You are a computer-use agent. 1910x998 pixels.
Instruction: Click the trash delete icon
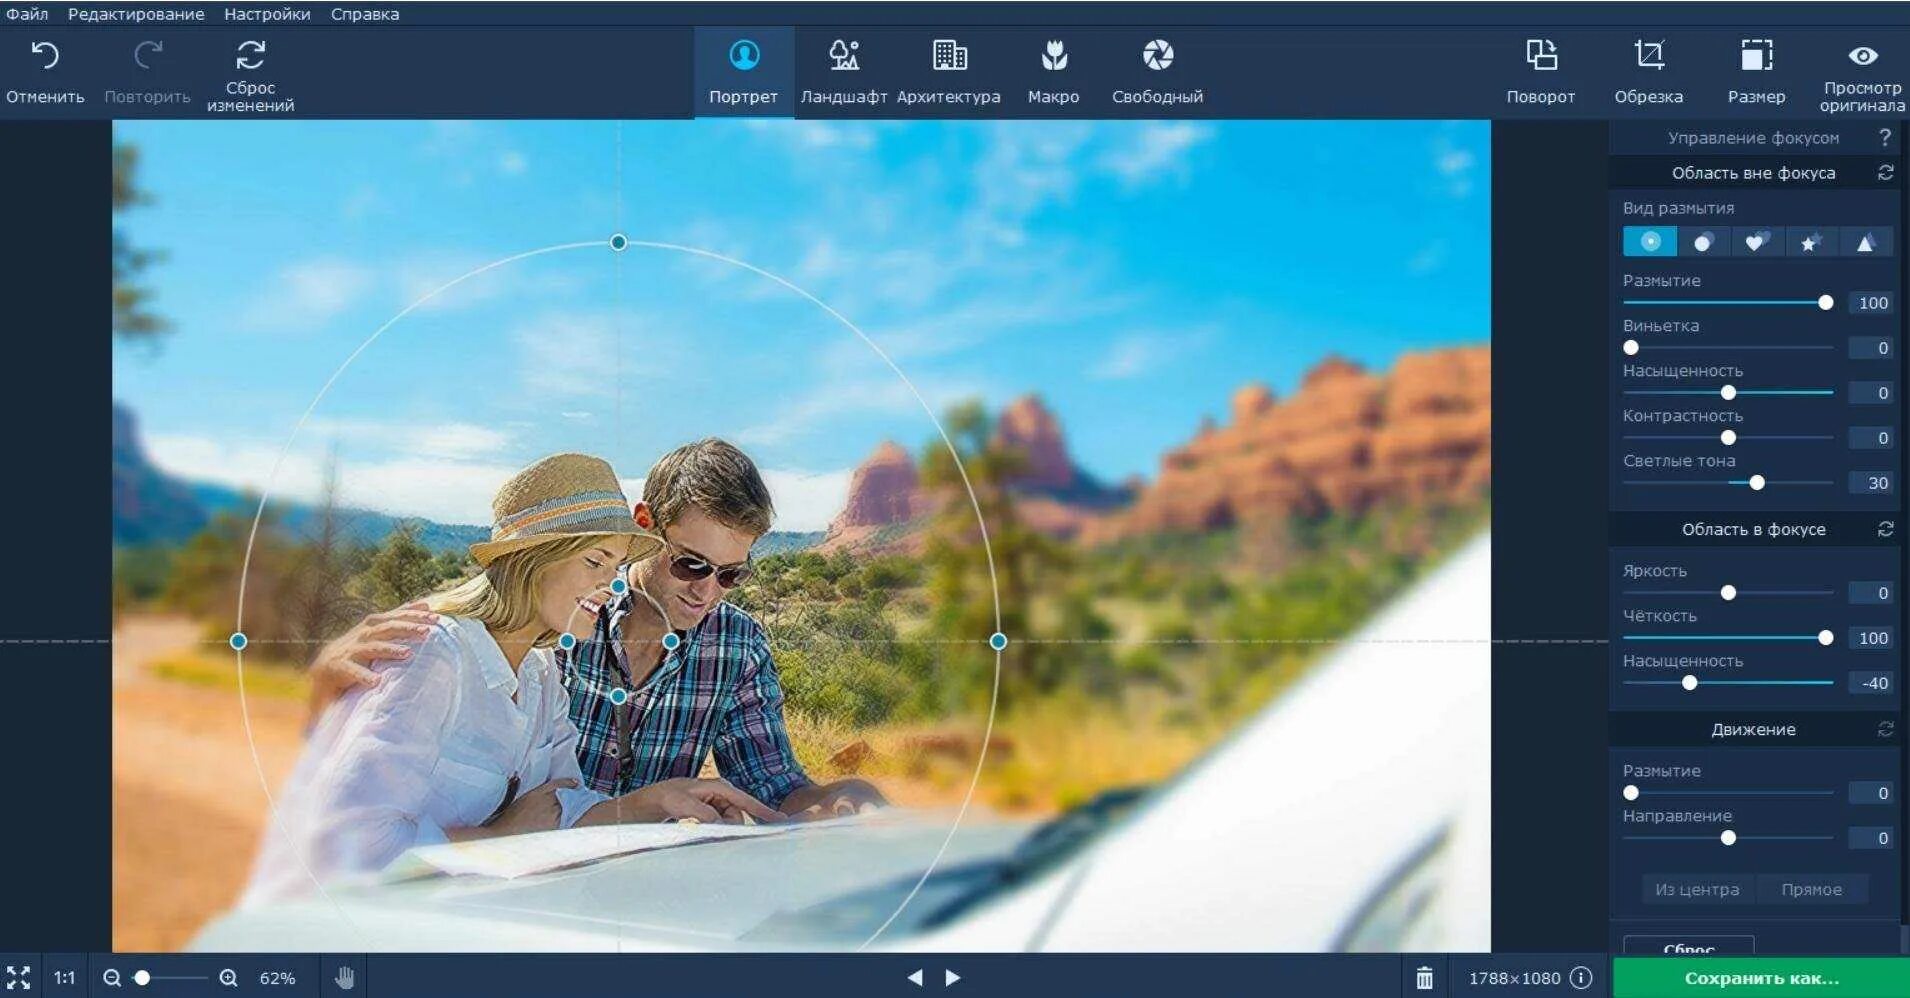tap(1424, 977)
